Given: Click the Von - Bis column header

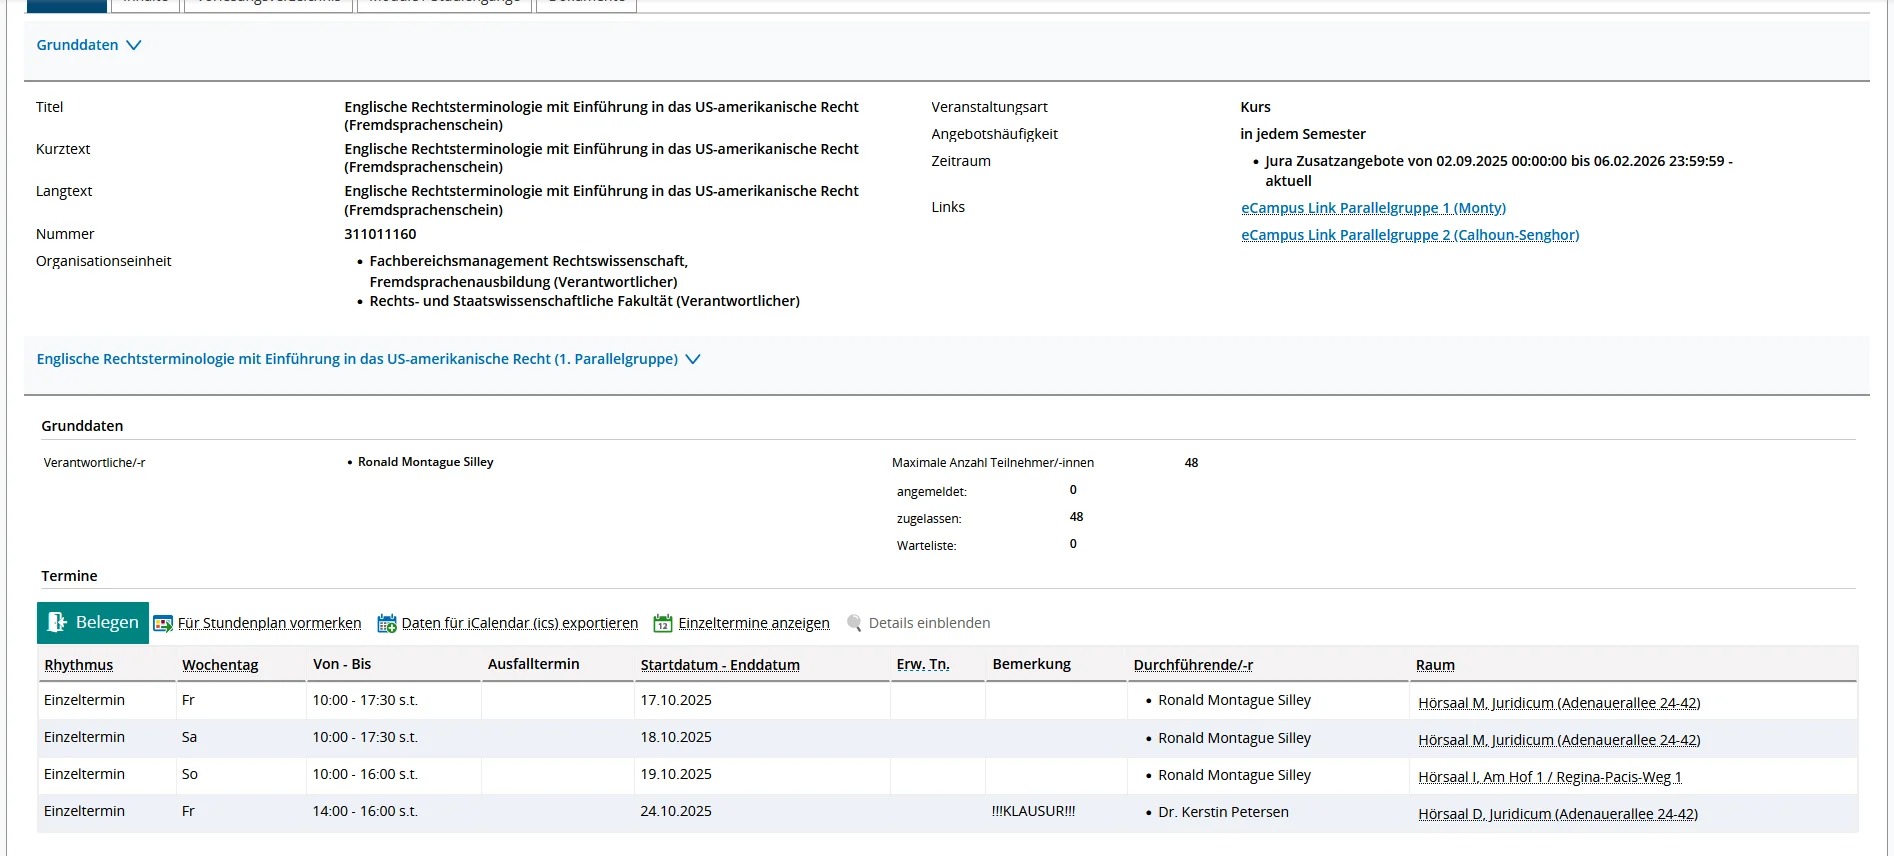Looking at the screenshot, I should [342, 664].
